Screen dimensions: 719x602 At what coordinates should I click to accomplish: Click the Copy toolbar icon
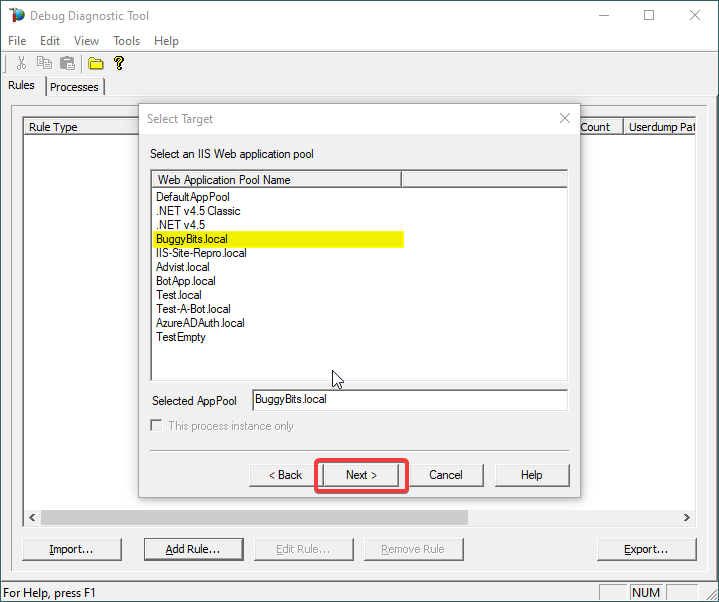click(44, 63)
